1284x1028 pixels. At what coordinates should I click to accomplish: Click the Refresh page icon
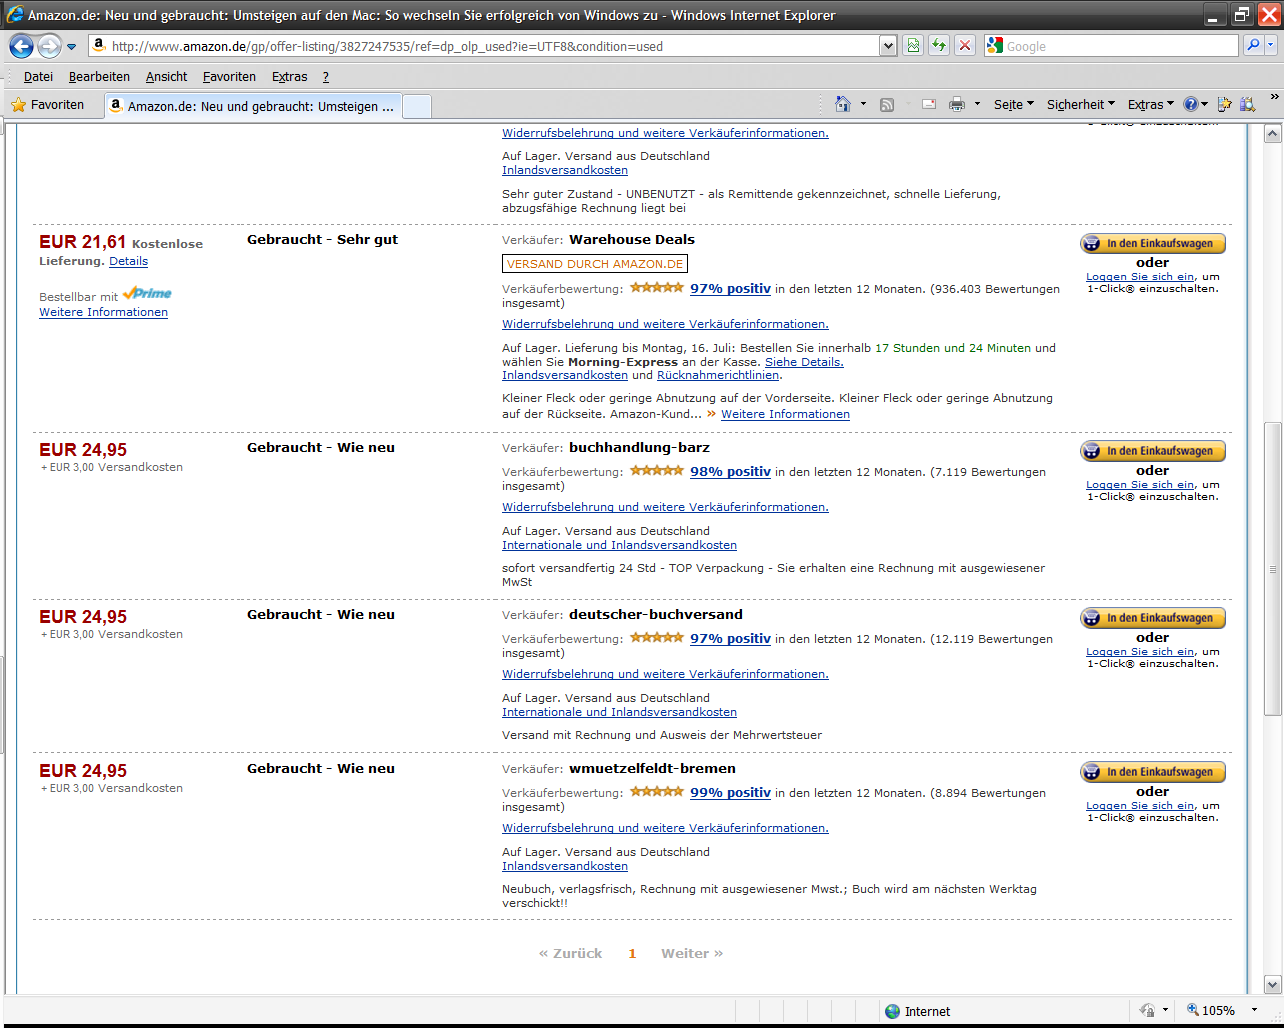pos(939,46)
